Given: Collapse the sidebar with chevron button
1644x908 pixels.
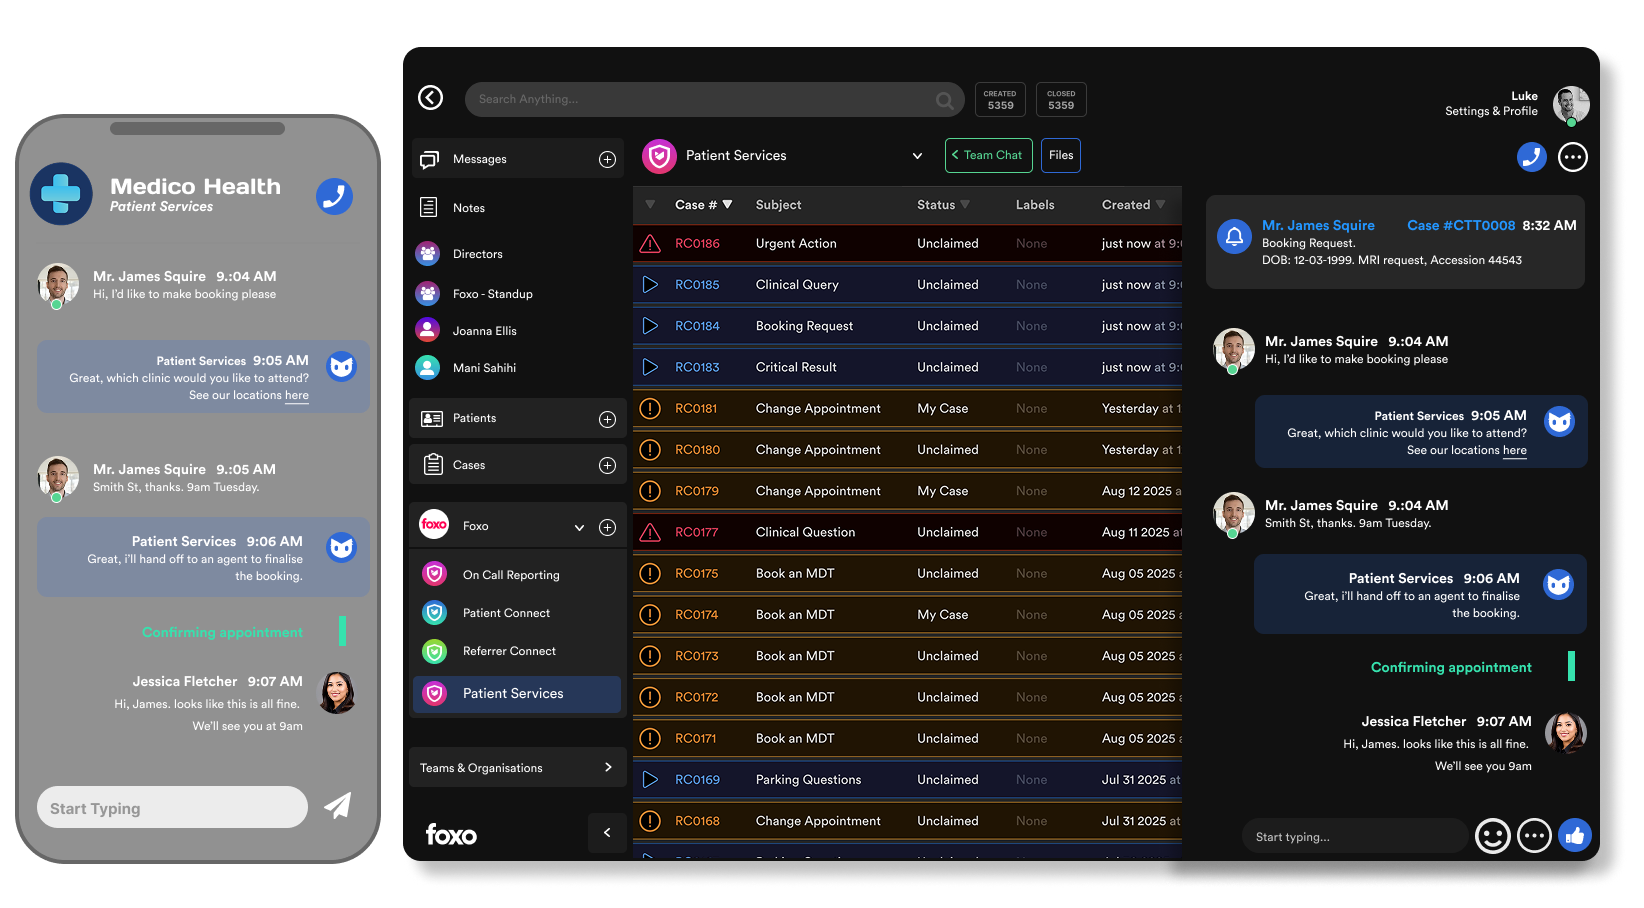Looking at the screenshot, I should tap(607, 832).
